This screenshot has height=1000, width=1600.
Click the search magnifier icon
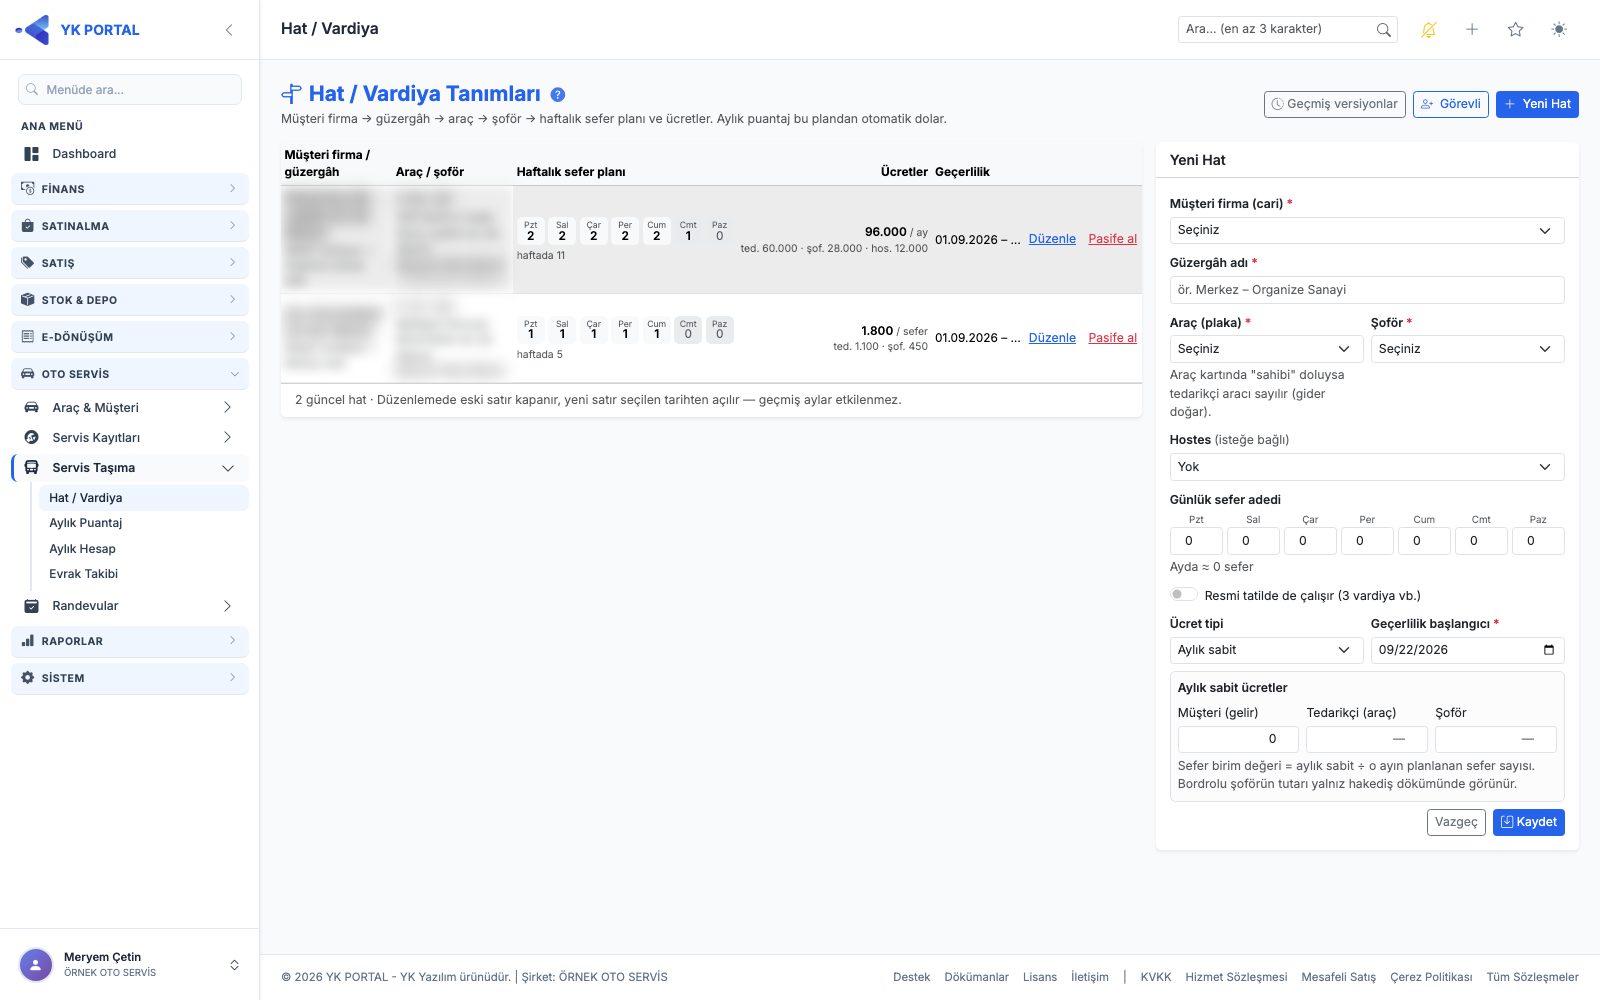pos(1383,30)
